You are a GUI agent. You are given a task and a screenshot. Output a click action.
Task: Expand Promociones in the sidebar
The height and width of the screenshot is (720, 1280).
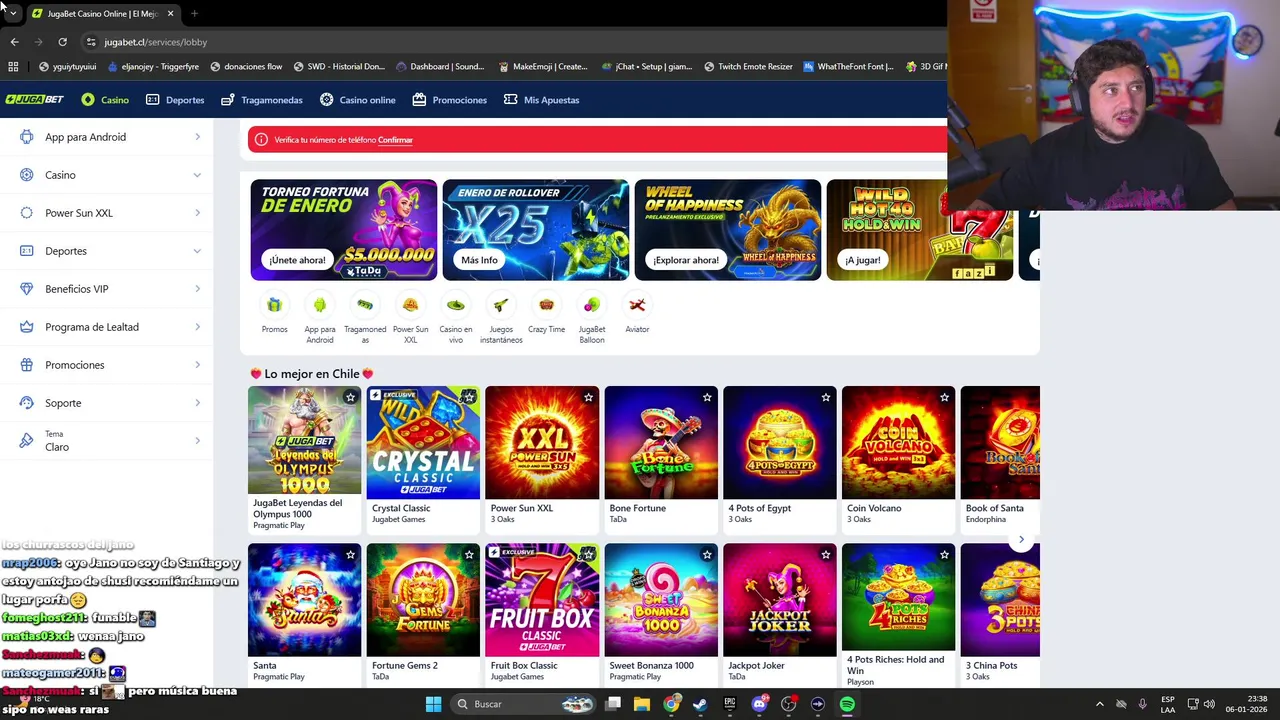click(107, 365)
